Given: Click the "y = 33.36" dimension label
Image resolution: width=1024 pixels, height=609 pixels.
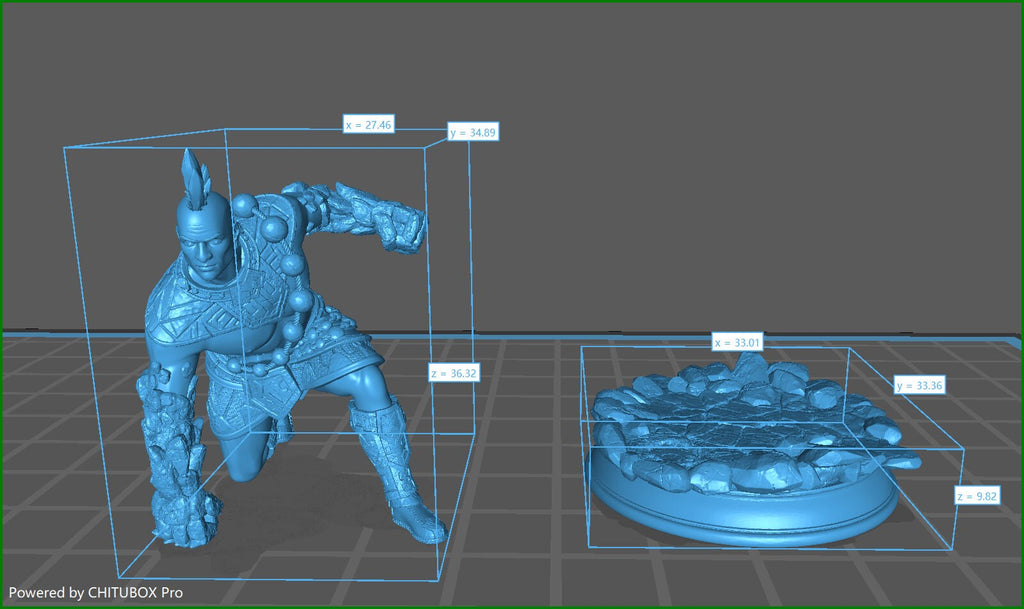Looking at the screenshot, I should click(x=920, y=385).
